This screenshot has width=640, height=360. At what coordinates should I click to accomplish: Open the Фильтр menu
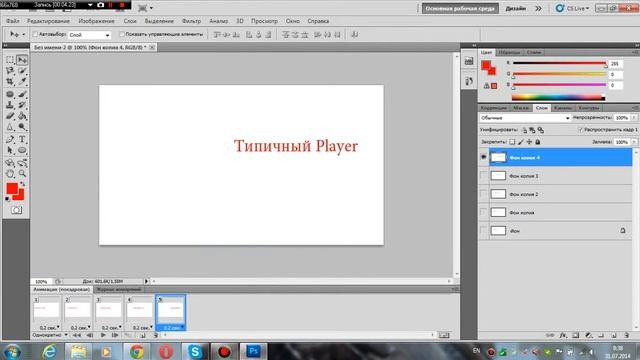click(191, 21)
